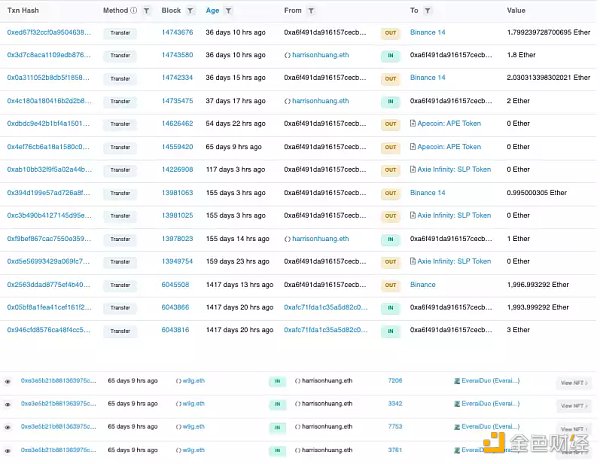Click IN badge in block 14743580 row
Viewport: 600px width, 464px height.
tap(390, 56)
